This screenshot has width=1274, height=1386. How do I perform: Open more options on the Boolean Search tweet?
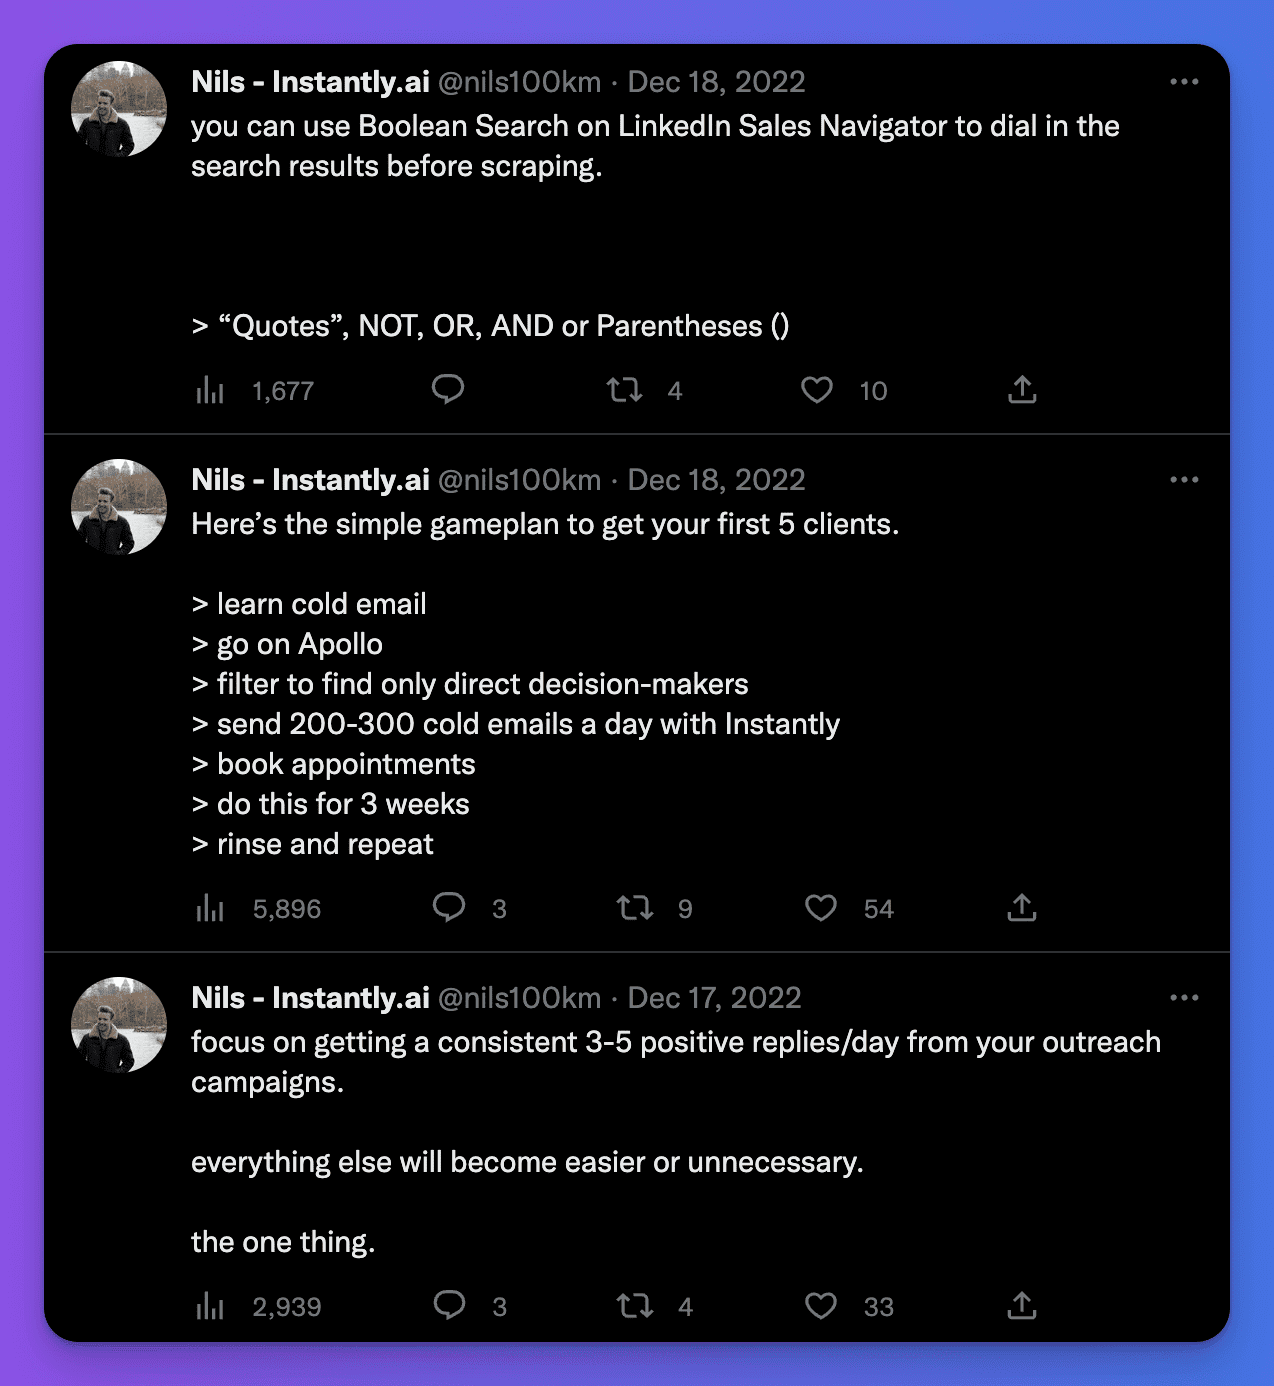coord(1184,82)
